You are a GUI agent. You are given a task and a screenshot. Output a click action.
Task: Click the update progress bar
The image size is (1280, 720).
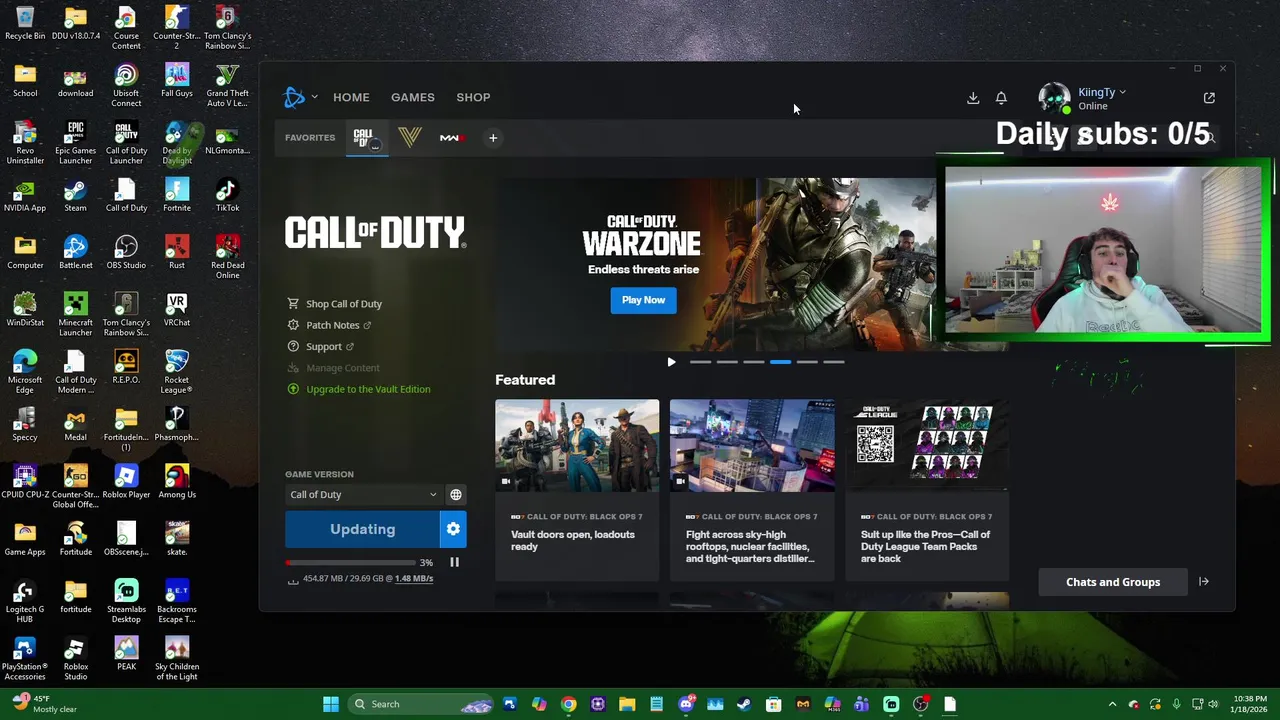(350, 563)
